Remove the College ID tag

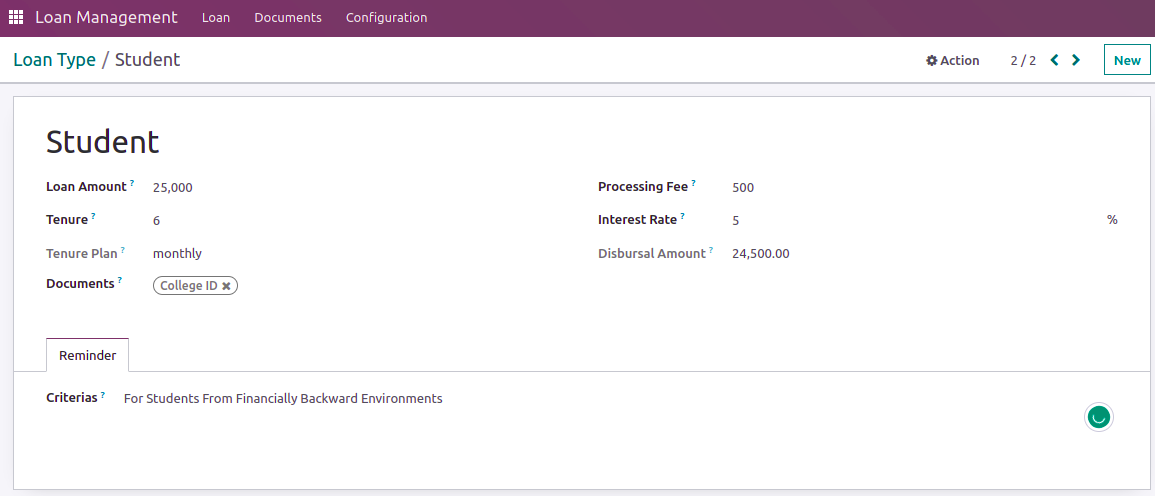click(226, 286)
